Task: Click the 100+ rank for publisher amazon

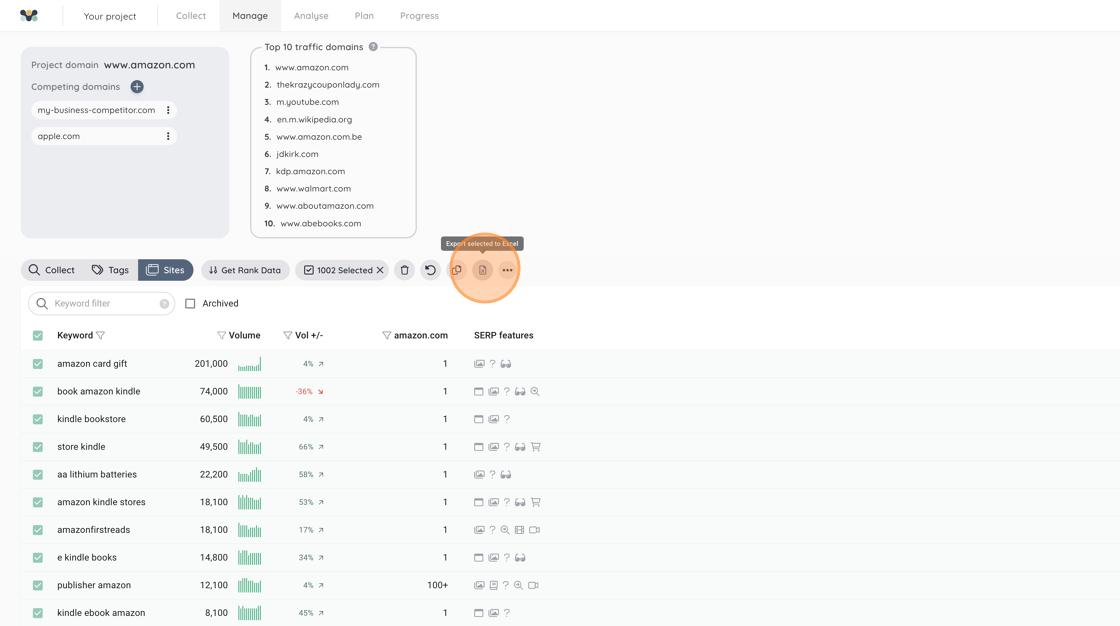Action: pos(437,585)
